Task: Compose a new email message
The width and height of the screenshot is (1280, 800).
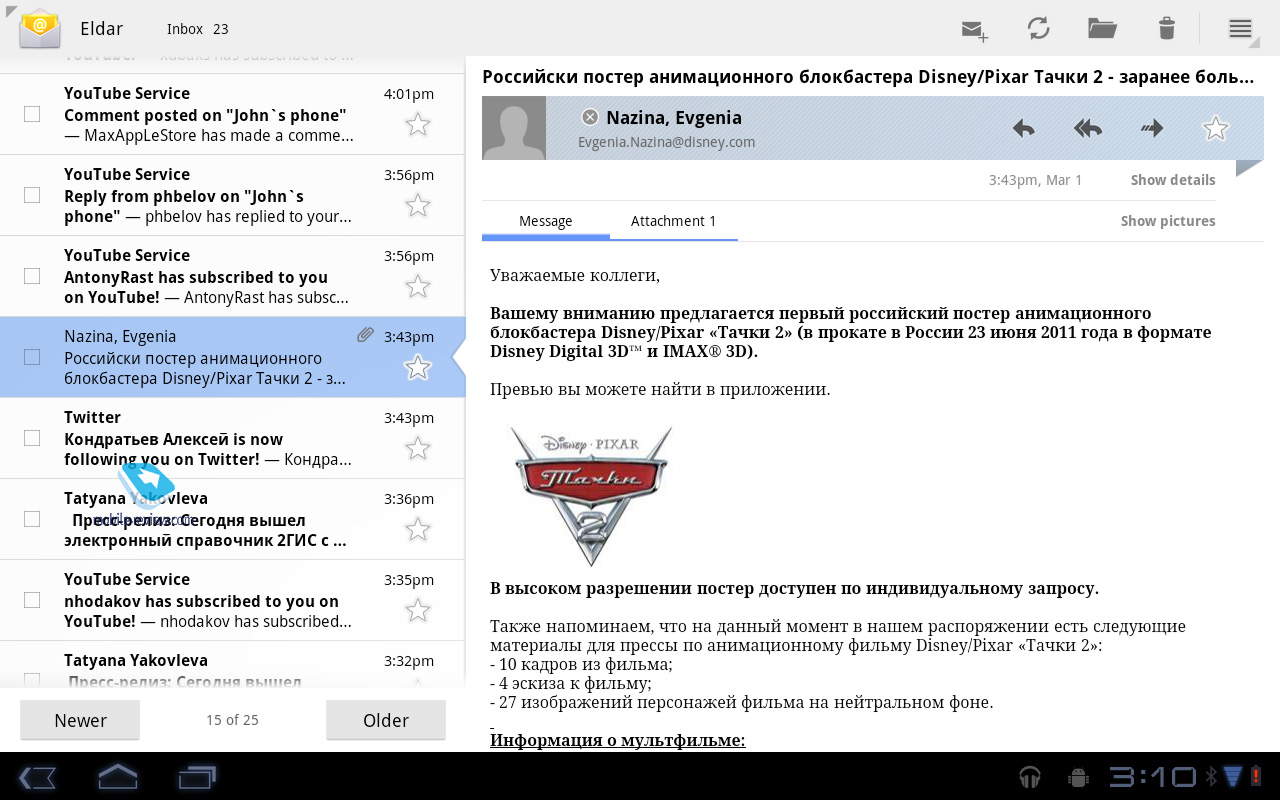Action: point(974,30)
